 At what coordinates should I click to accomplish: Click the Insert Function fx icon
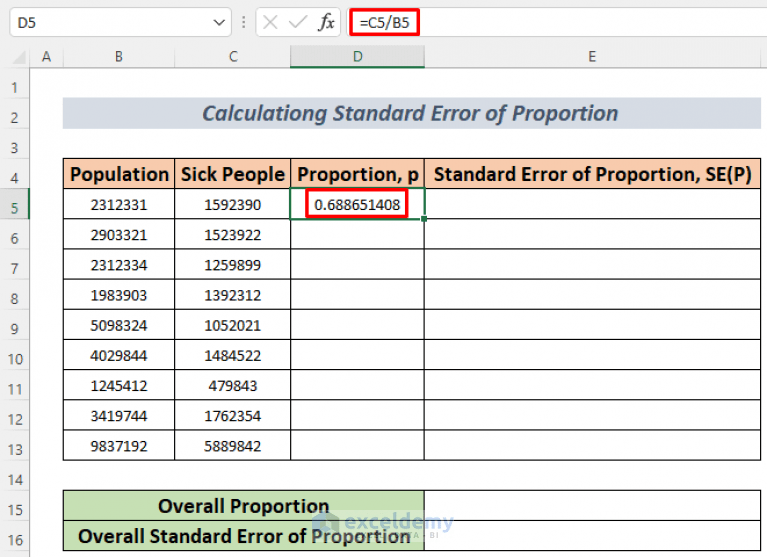[326, 22]
